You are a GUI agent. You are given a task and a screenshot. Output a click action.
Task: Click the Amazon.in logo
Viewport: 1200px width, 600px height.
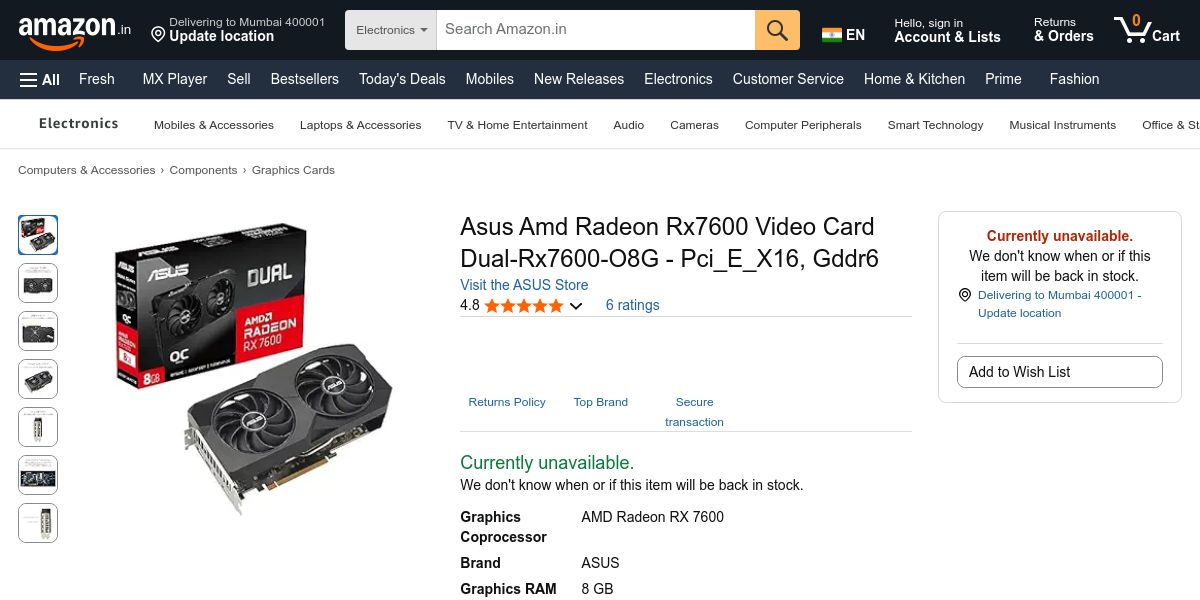75,30
